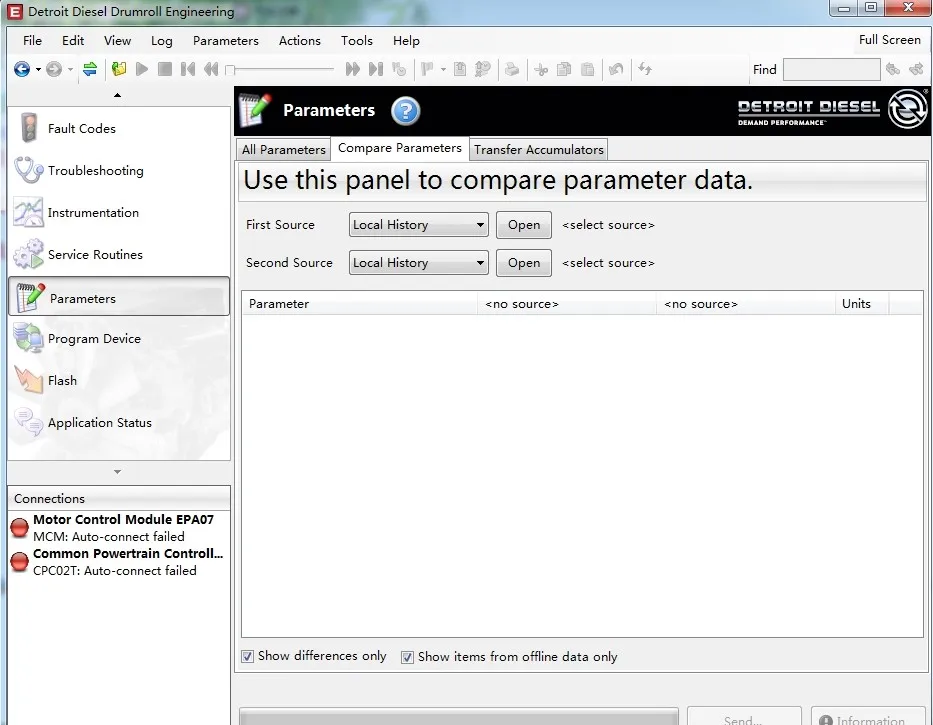Open the Help menu

[x=406, y=40]
